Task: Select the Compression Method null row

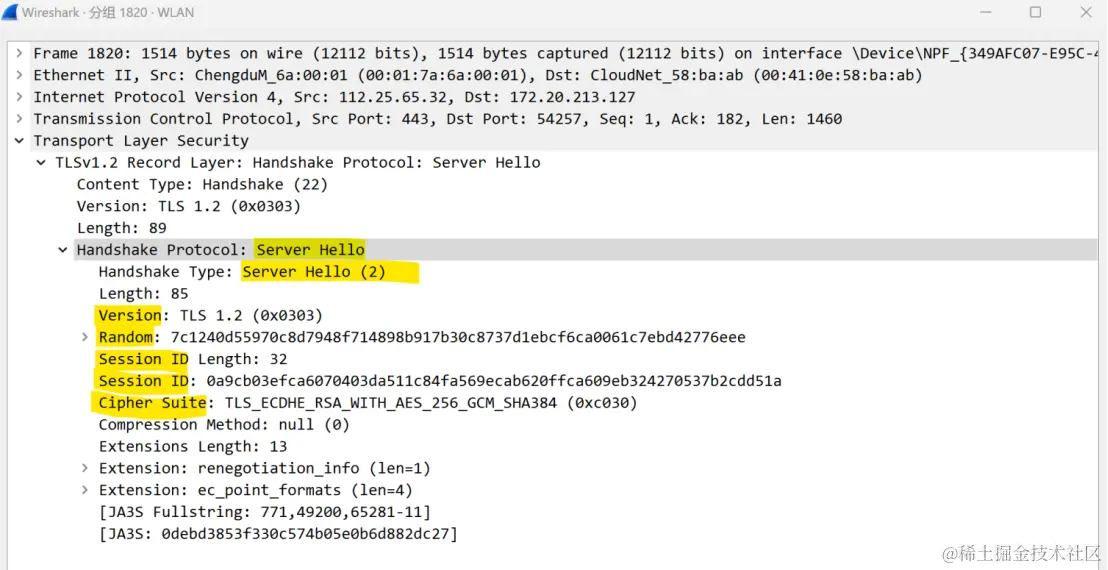Action: tap(225, 425)
